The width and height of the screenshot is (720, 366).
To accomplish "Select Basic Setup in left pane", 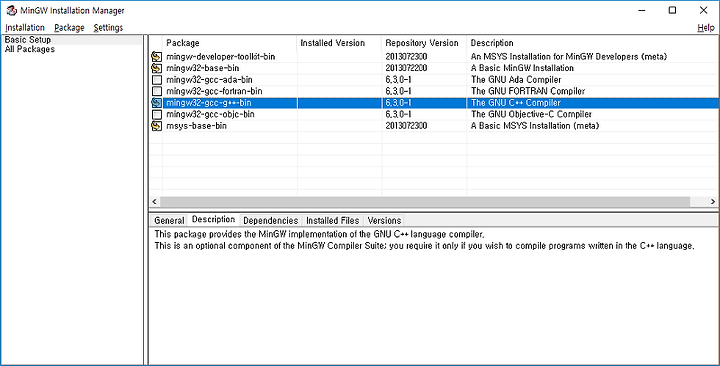I will 28,40.
